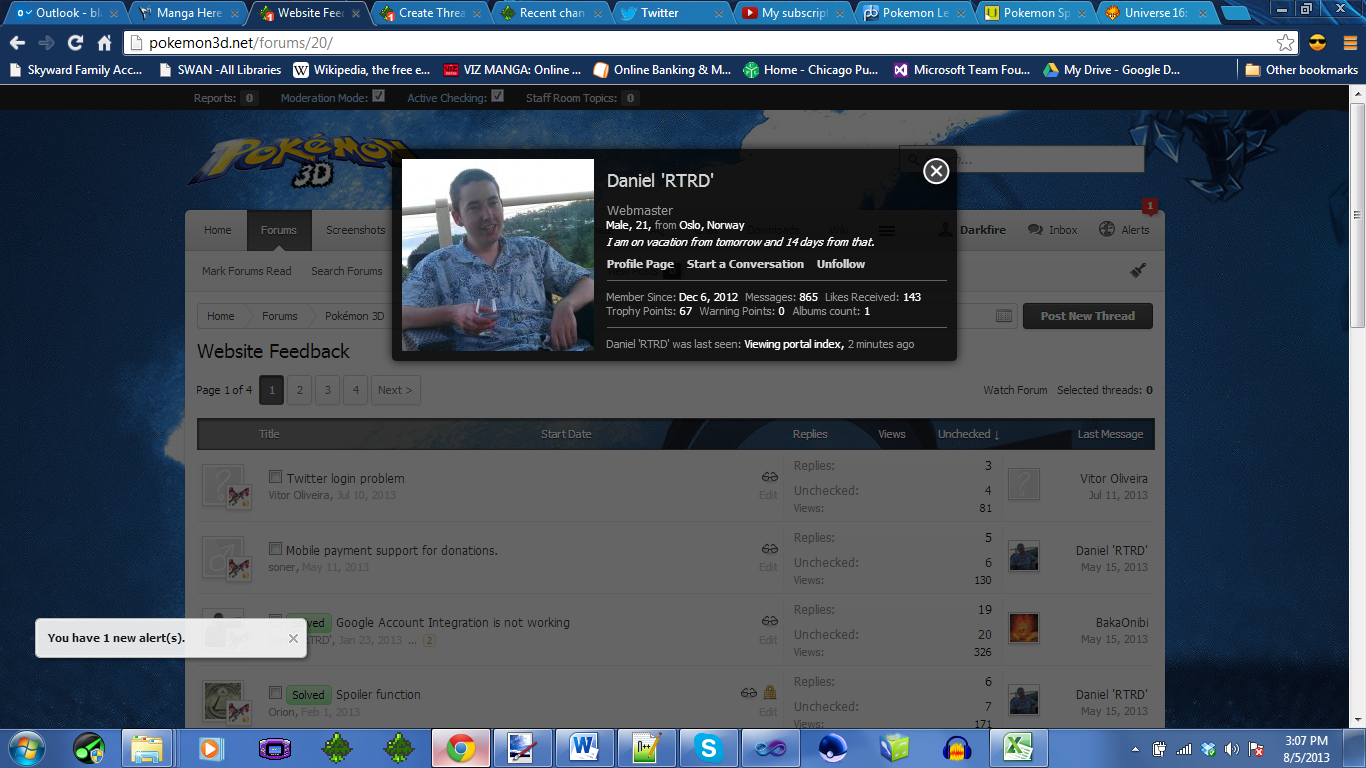Click the Next page button
Screen dimensions: 1366x768
click(396, 390)
